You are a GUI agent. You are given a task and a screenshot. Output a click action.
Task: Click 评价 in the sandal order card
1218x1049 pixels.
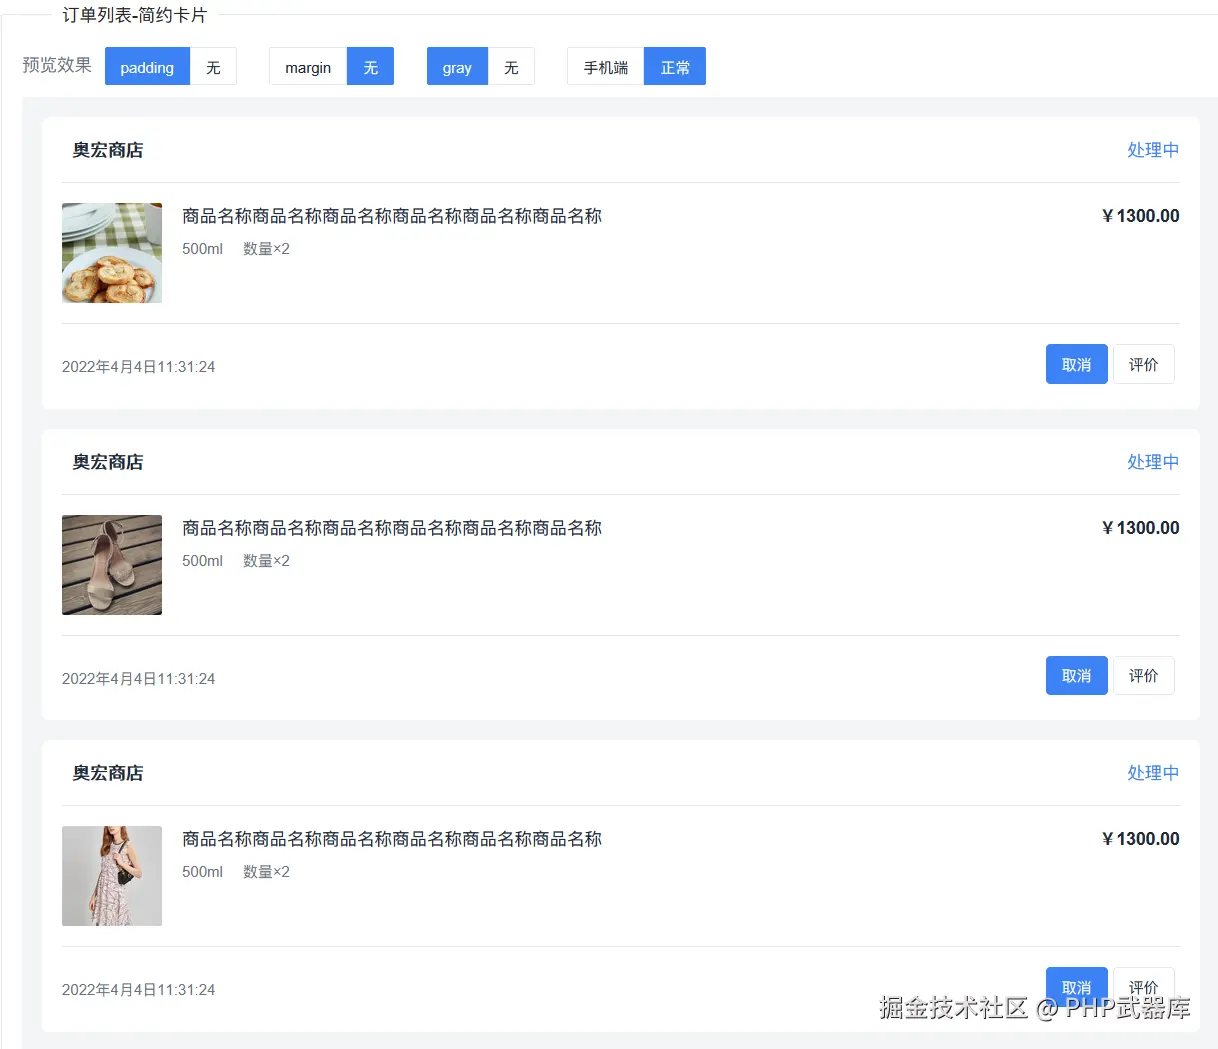pyautogui.click(x=1144, y=676)
